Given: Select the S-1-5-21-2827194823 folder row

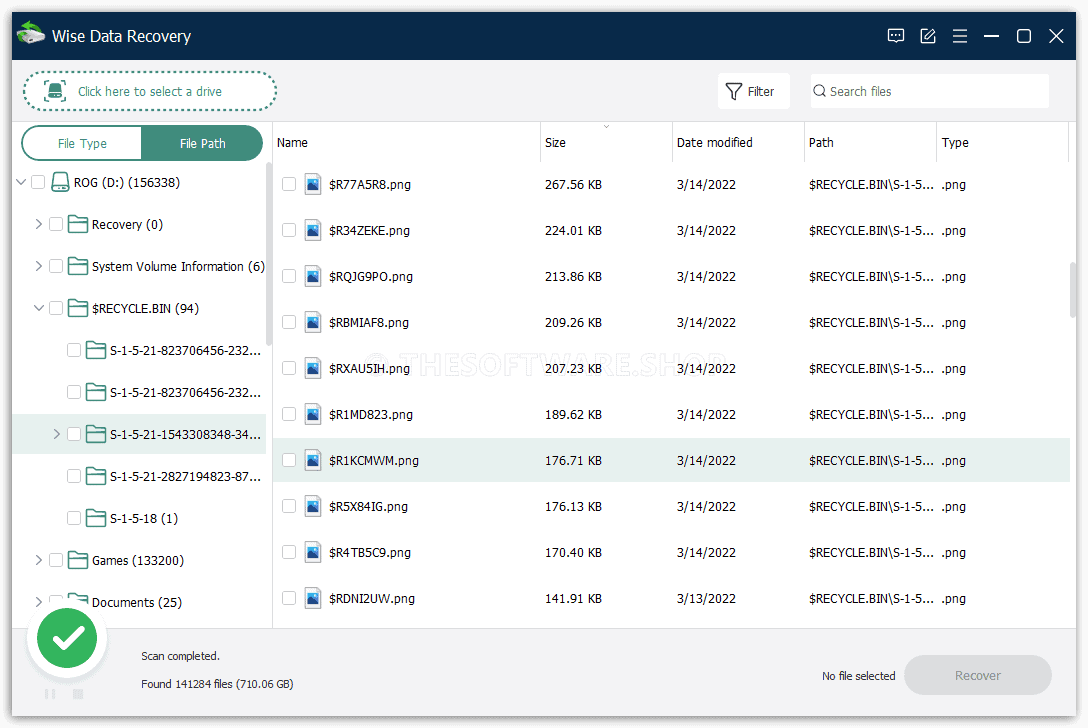Looking at the screenshot, I should tap(139, 477).
